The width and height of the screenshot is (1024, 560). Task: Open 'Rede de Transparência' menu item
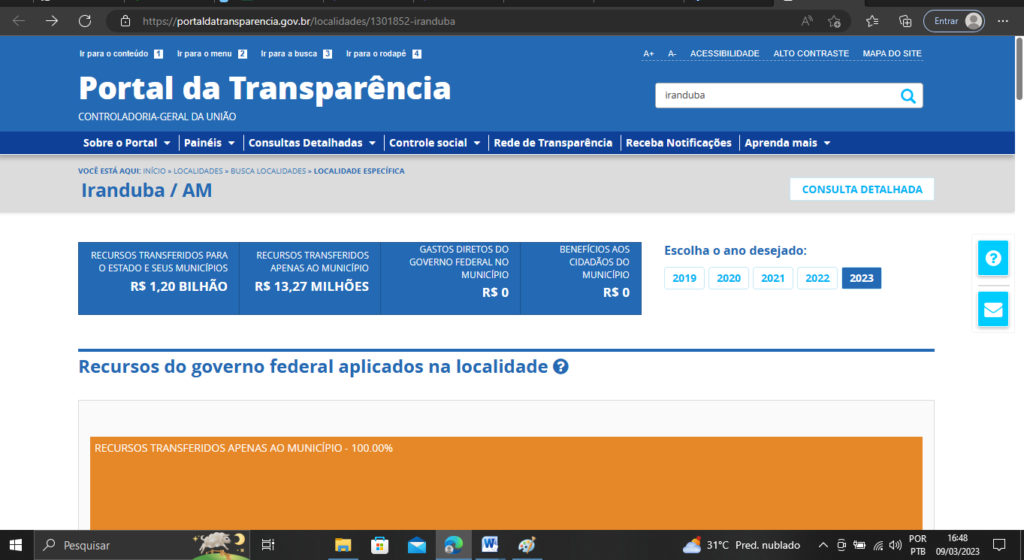tap(553, 143)
